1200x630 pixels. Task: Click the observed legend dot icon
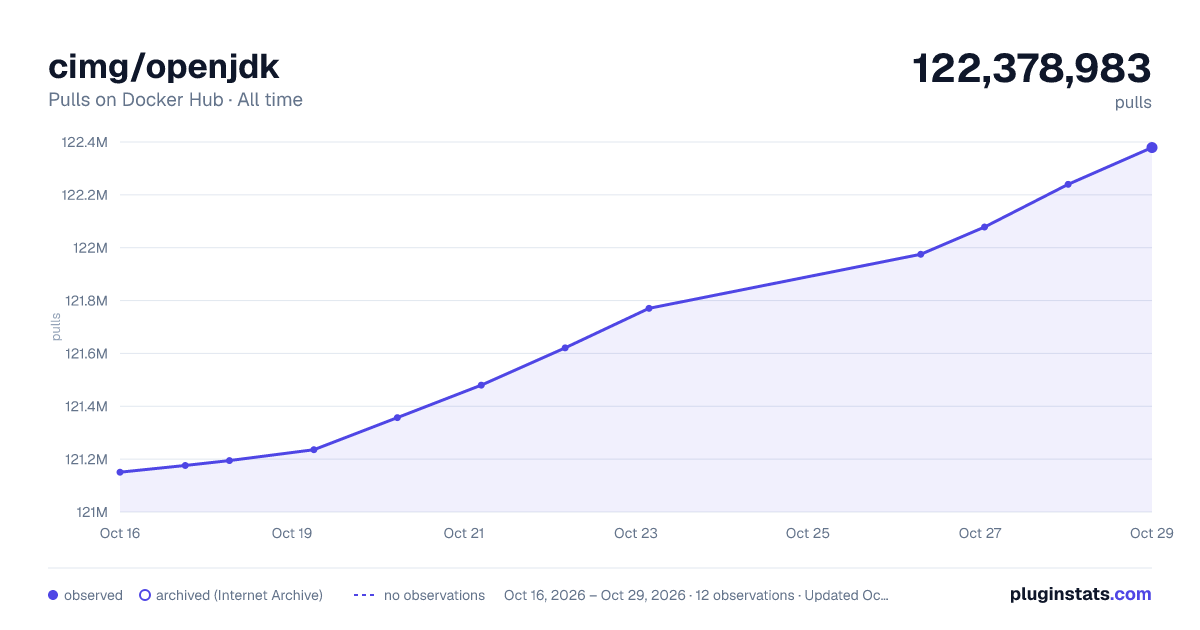pyautogui.click(x=53, y=595)
